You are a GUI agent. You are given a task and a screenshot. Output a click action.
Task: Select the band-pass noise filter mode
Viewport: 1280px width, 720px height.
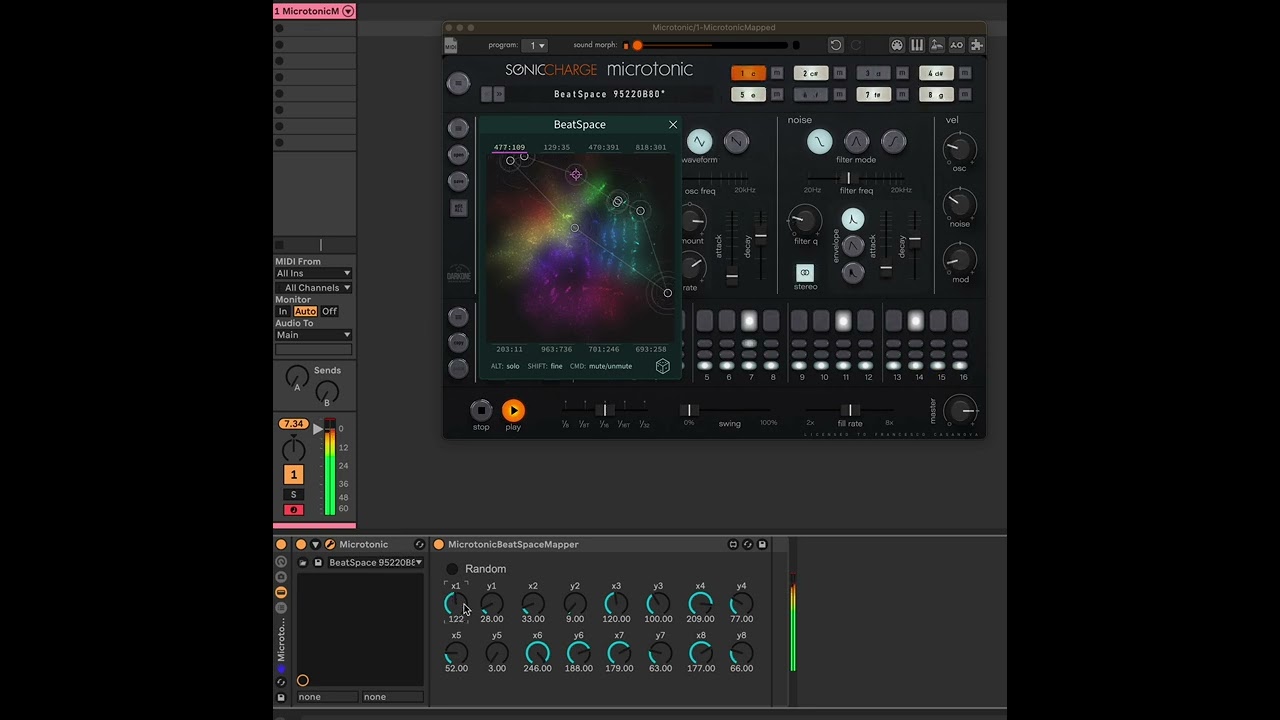point(857,142)
